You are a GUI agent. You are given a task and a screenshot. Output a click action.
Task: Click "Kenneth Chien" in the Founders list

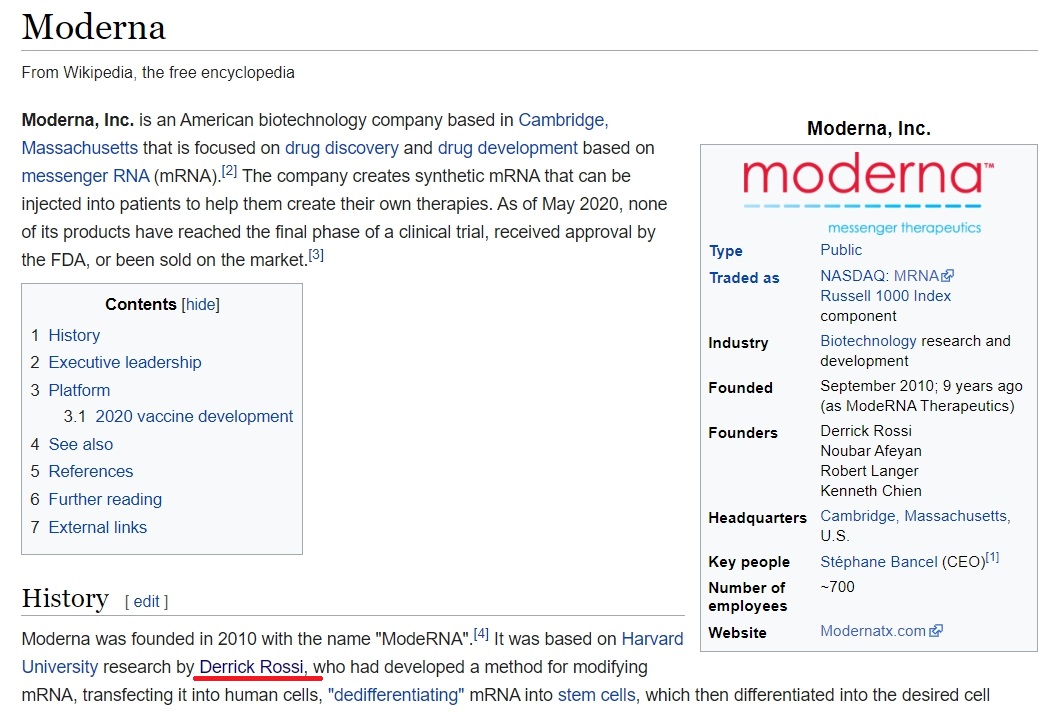click(x=871, y=491)
